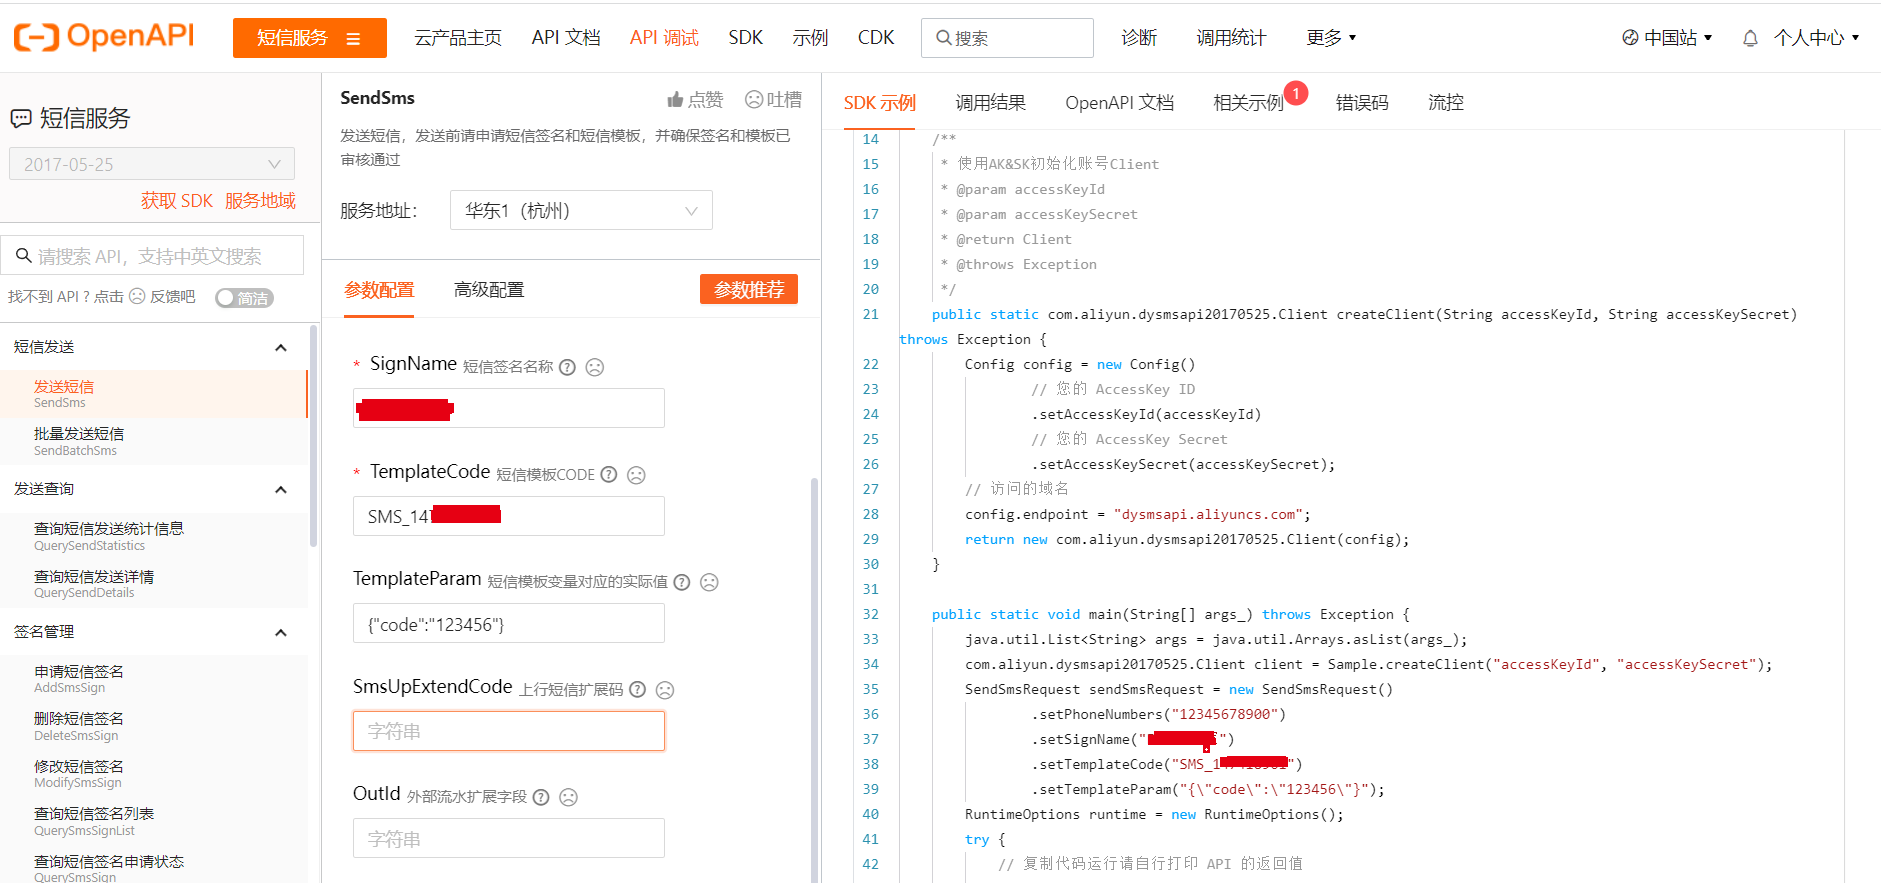This screenshot has width=1881, height=883.
Task: Collapse the 短信发送 section
Action: coord(281,348)
